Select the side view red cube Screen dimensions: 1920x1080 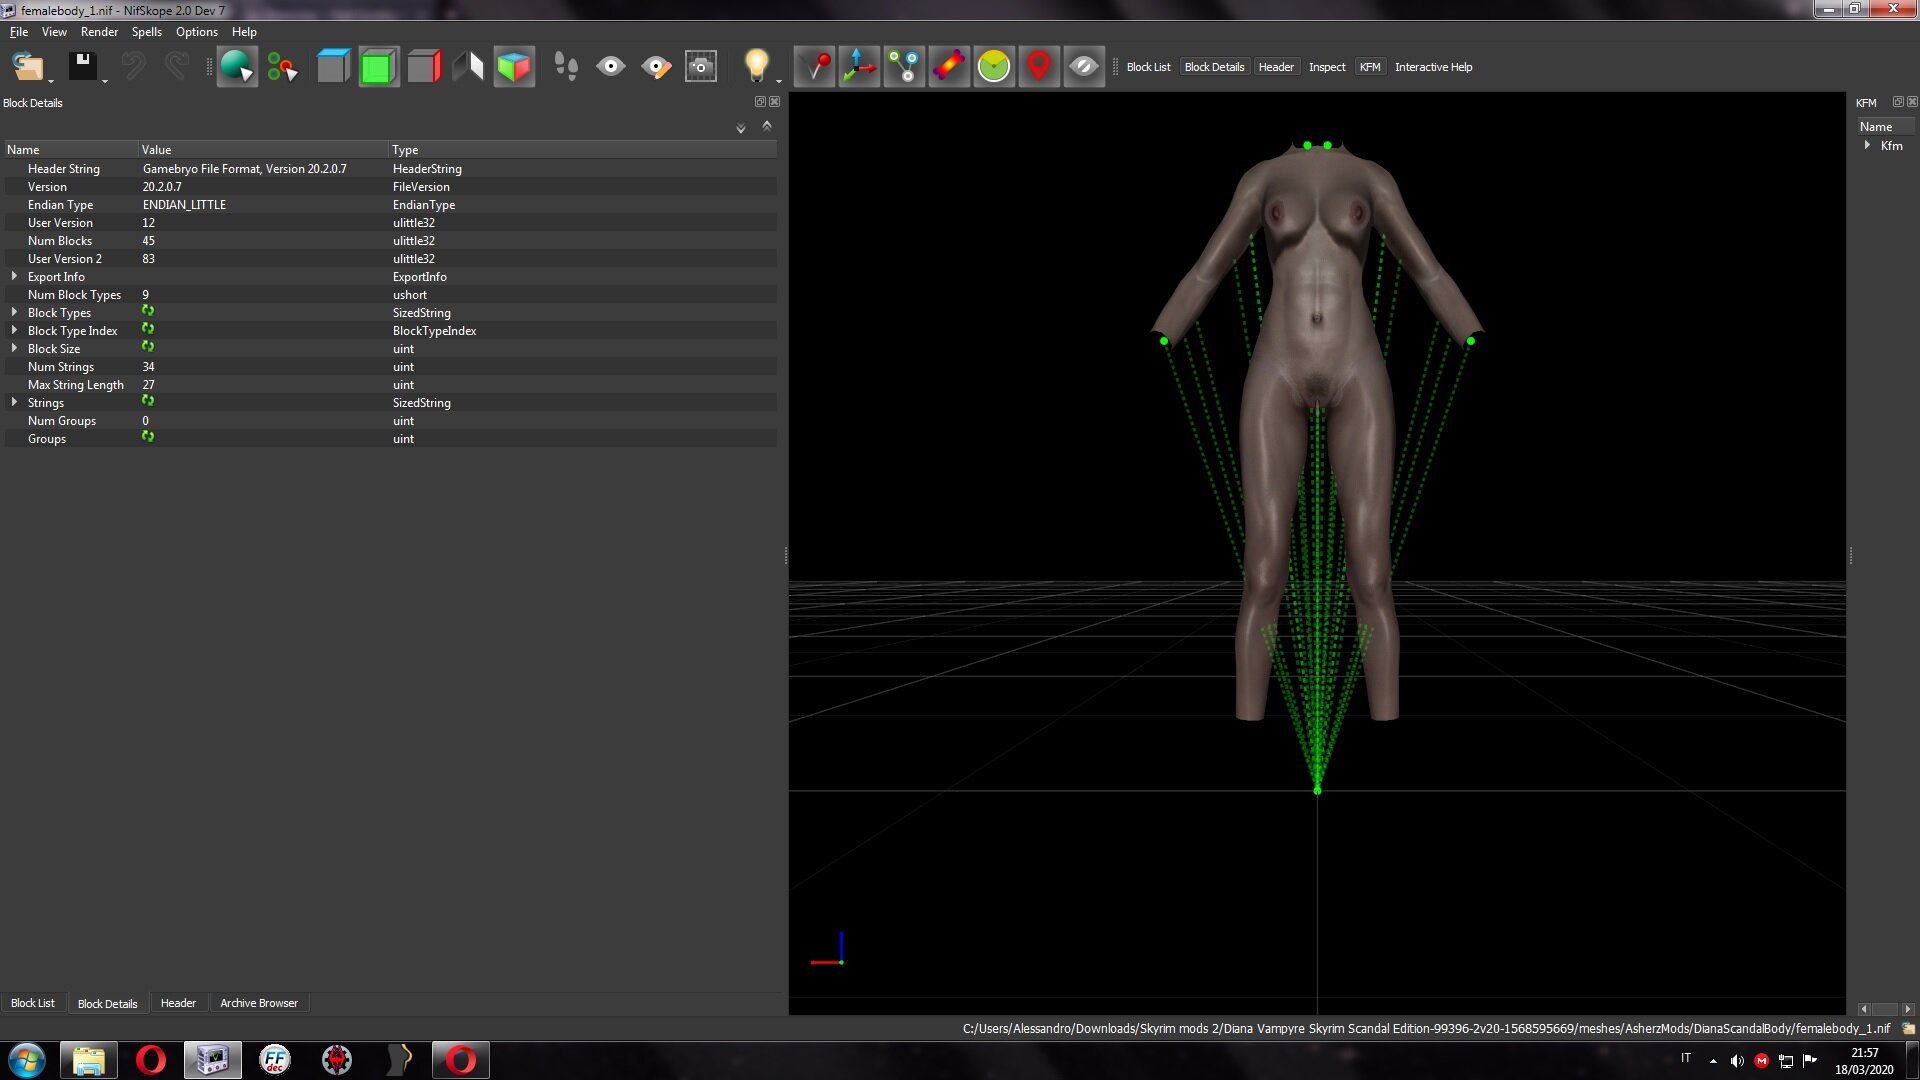[423, 67]
